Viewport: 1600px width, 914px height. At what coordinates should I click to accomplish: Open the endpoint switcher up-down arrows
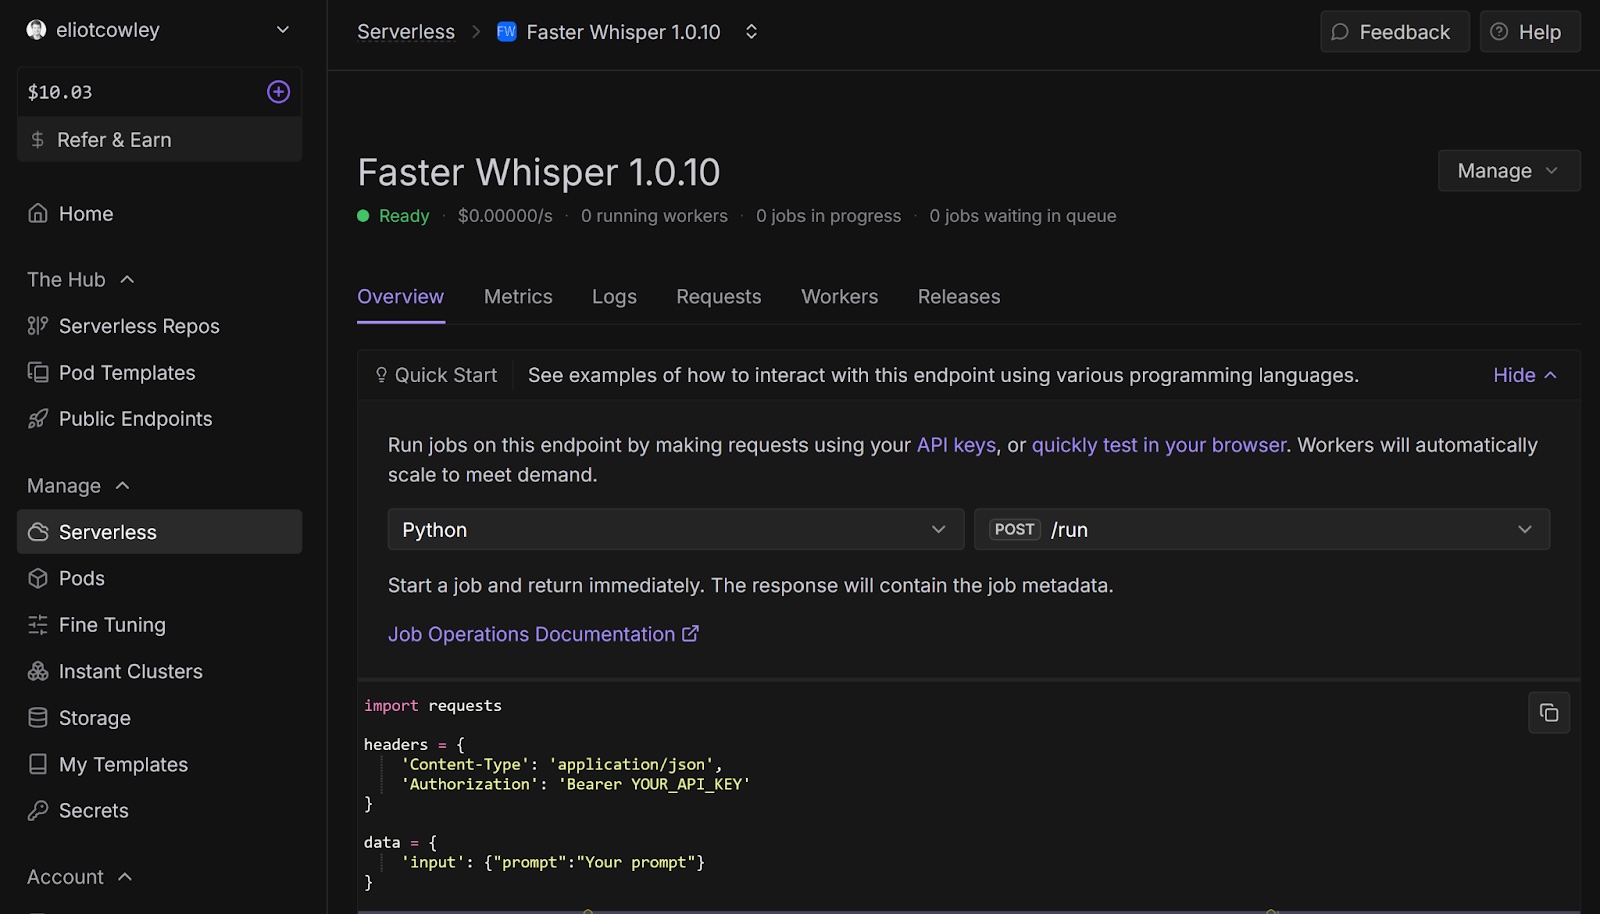pyautogui.click(x=751, y=32)
